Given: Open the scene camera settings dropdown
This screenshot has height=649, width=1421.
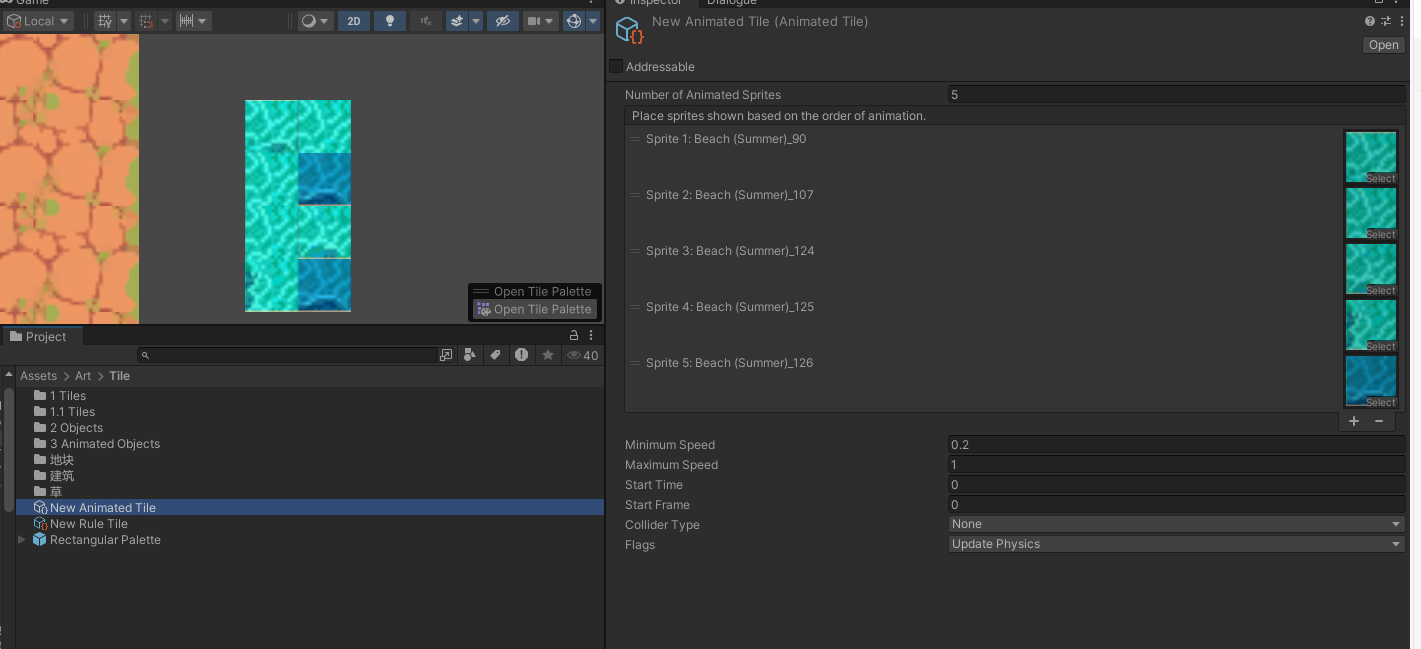Looking at the screenshot, I should click(540, 21).
